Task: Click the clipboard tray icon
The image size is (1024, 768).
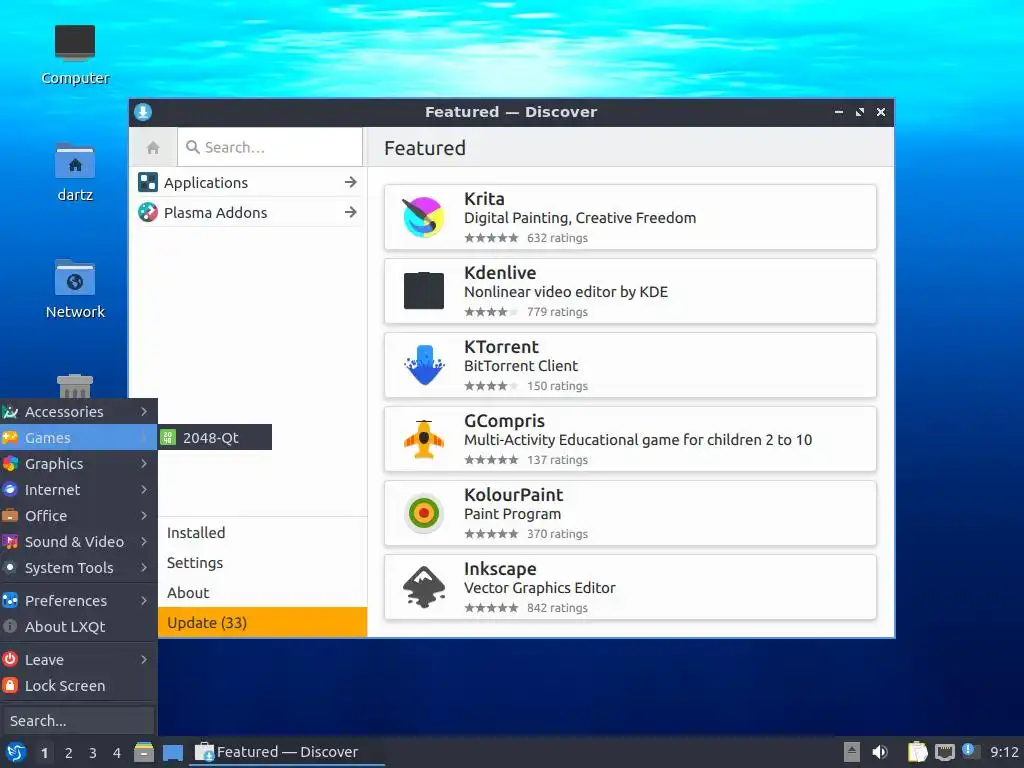Action: click(918, 752)
